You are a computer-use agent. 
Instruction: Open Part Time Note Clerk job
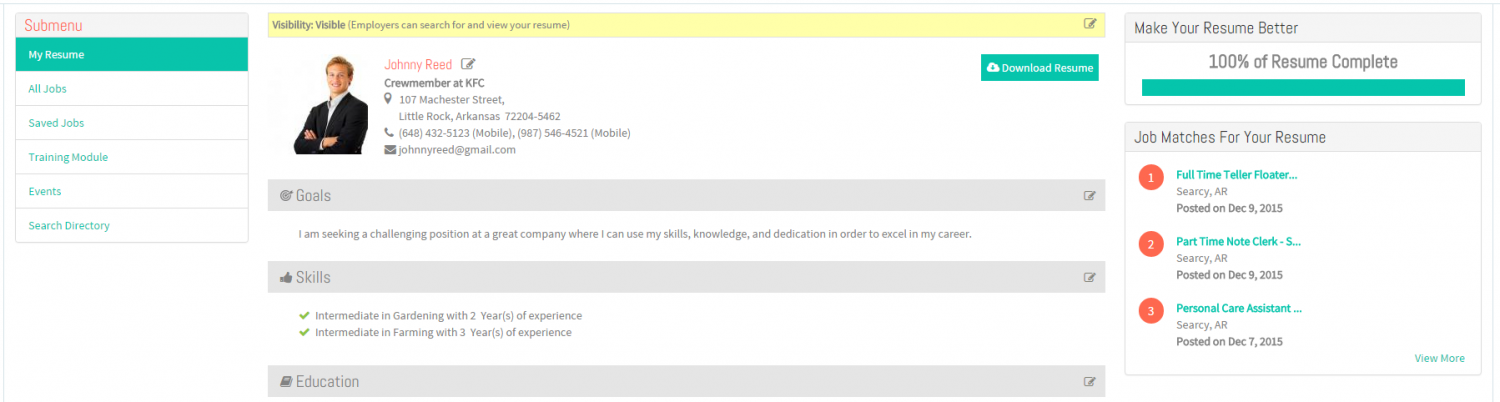pyautogui.click(x=1238, y=242)
